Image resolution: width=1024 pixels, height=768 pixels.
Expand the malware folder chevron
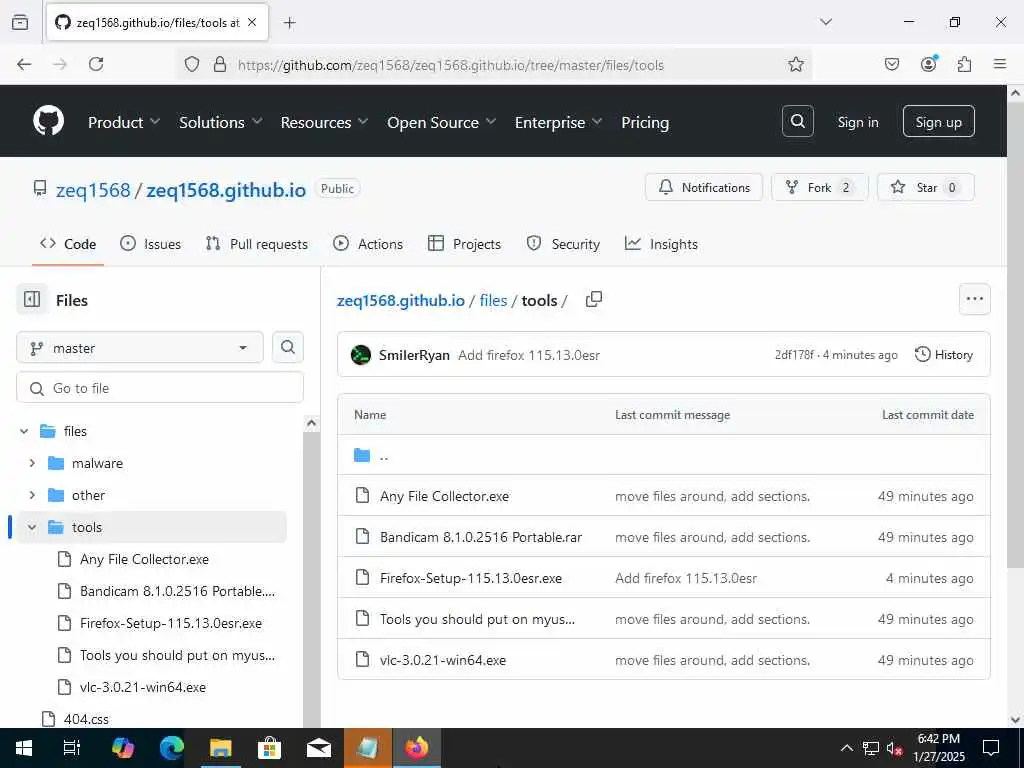(32, 463)
